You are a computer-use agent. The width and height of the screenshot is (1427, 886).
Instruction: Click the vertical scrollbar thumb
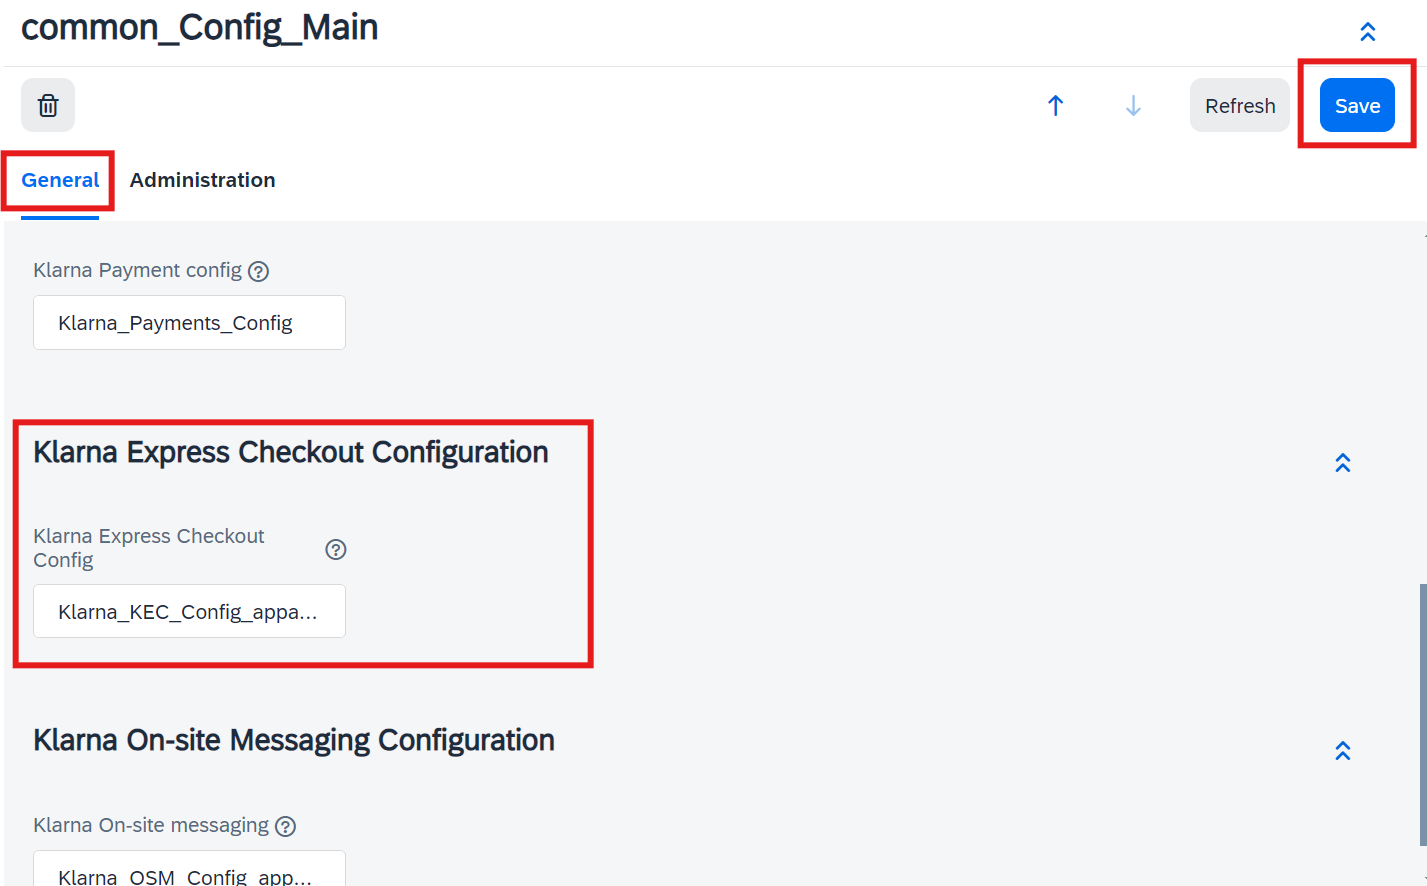pos(1423,715)
